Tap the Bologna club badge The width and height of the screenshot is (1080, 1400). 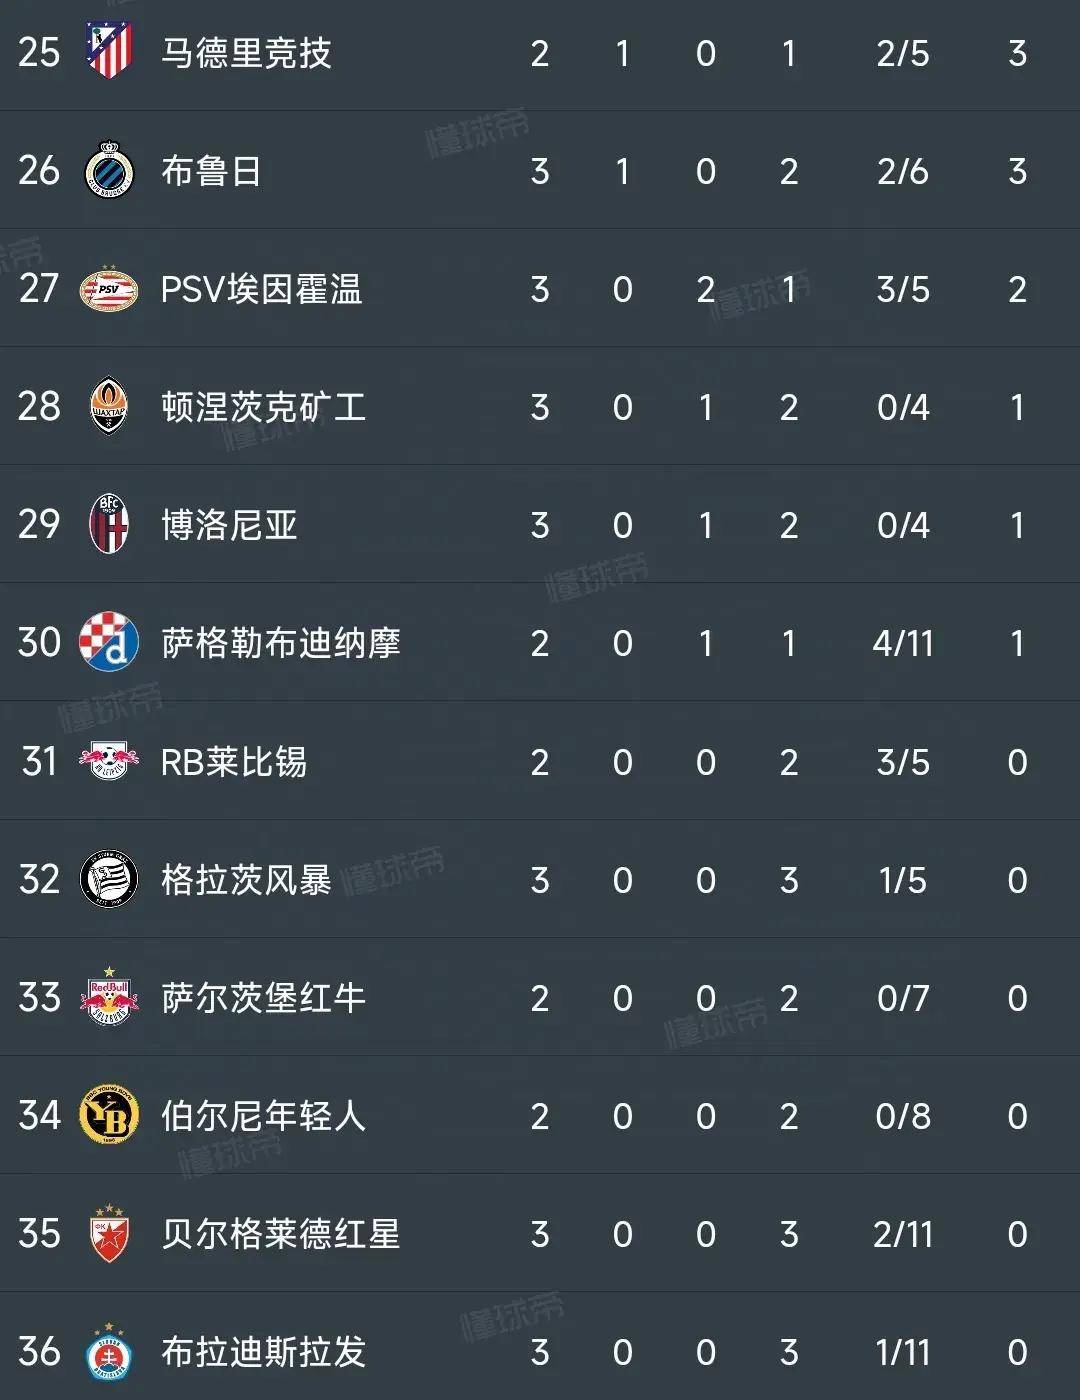click(x=109, y=524)
